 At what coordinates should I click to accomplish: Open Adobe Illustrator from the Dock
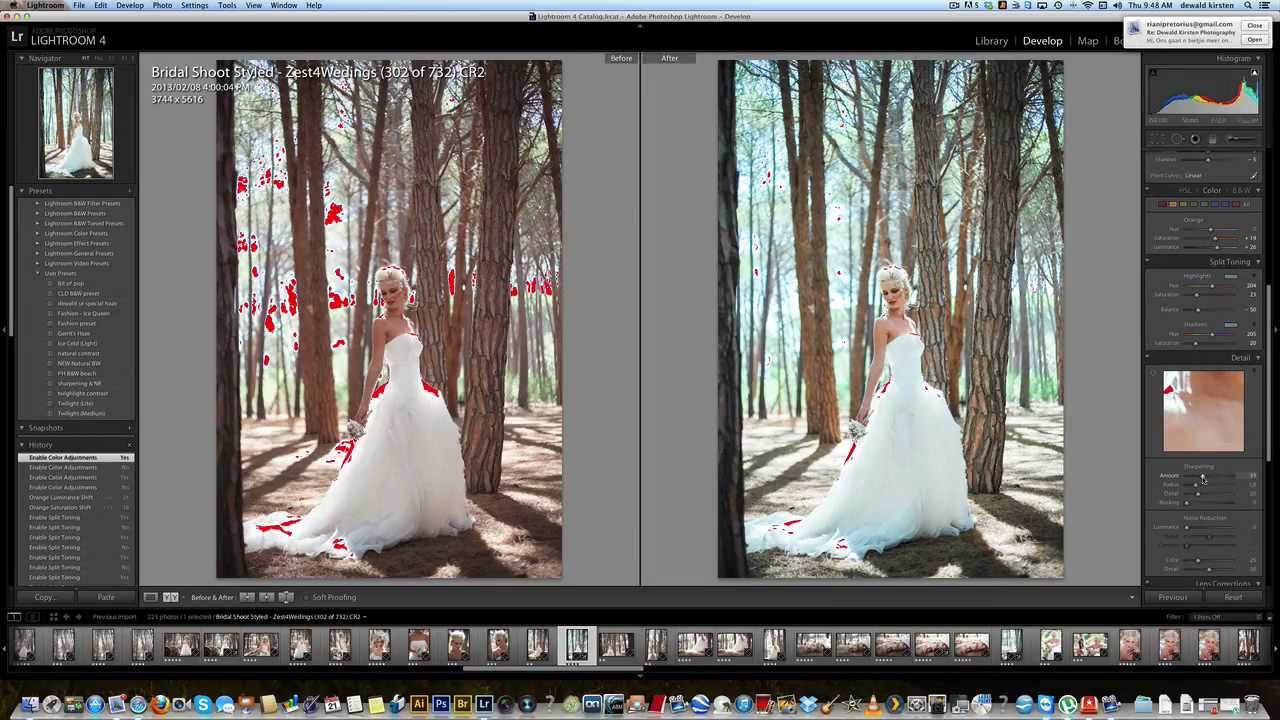[x=419, y=705]
